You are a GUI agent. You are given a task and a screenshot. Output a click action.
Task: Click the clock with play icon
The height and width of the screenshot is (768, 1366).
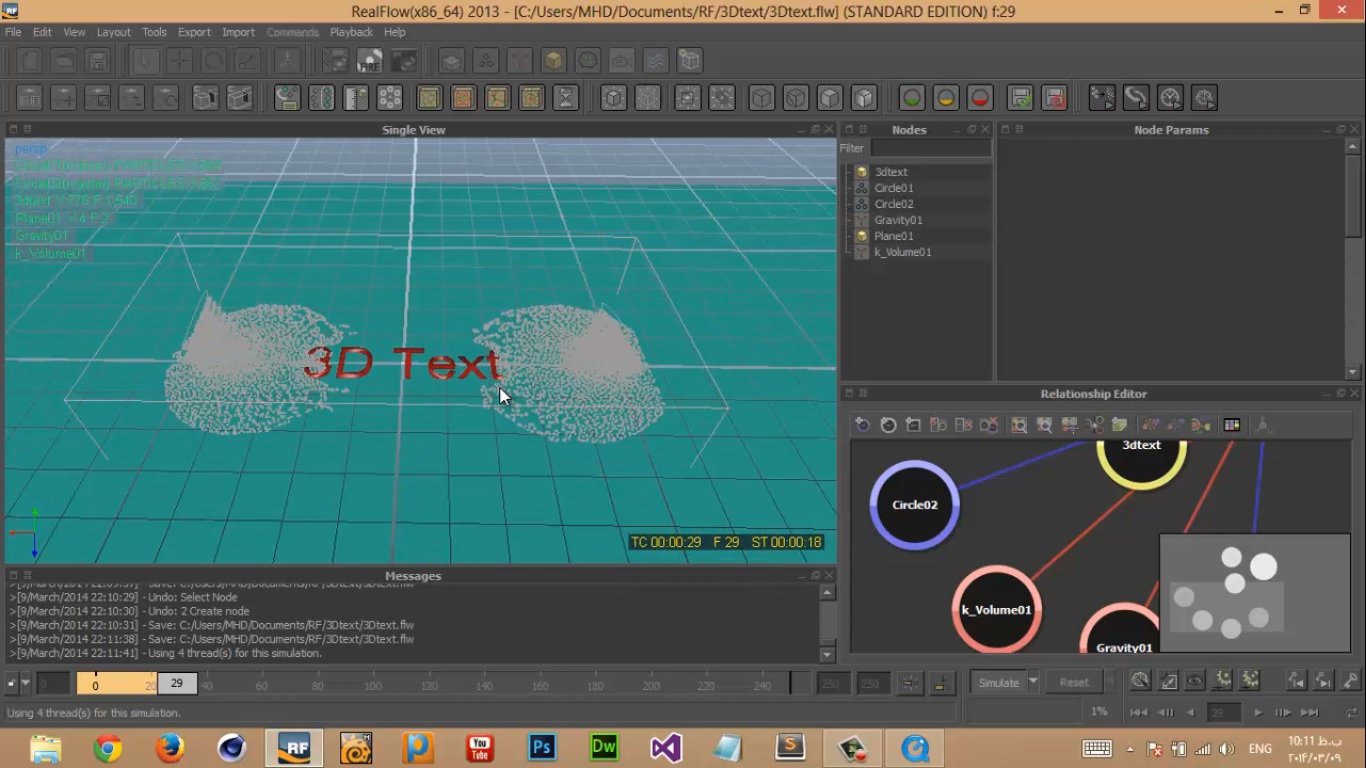tap(1170, 98)
